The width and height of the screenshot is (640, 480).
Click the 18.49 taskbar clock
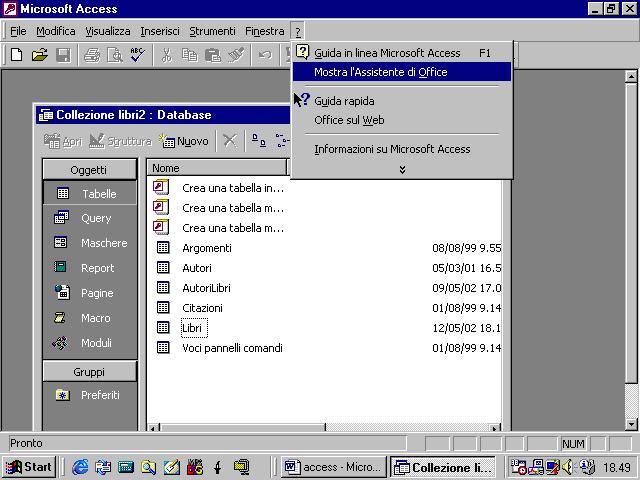(x=617, y=467)
